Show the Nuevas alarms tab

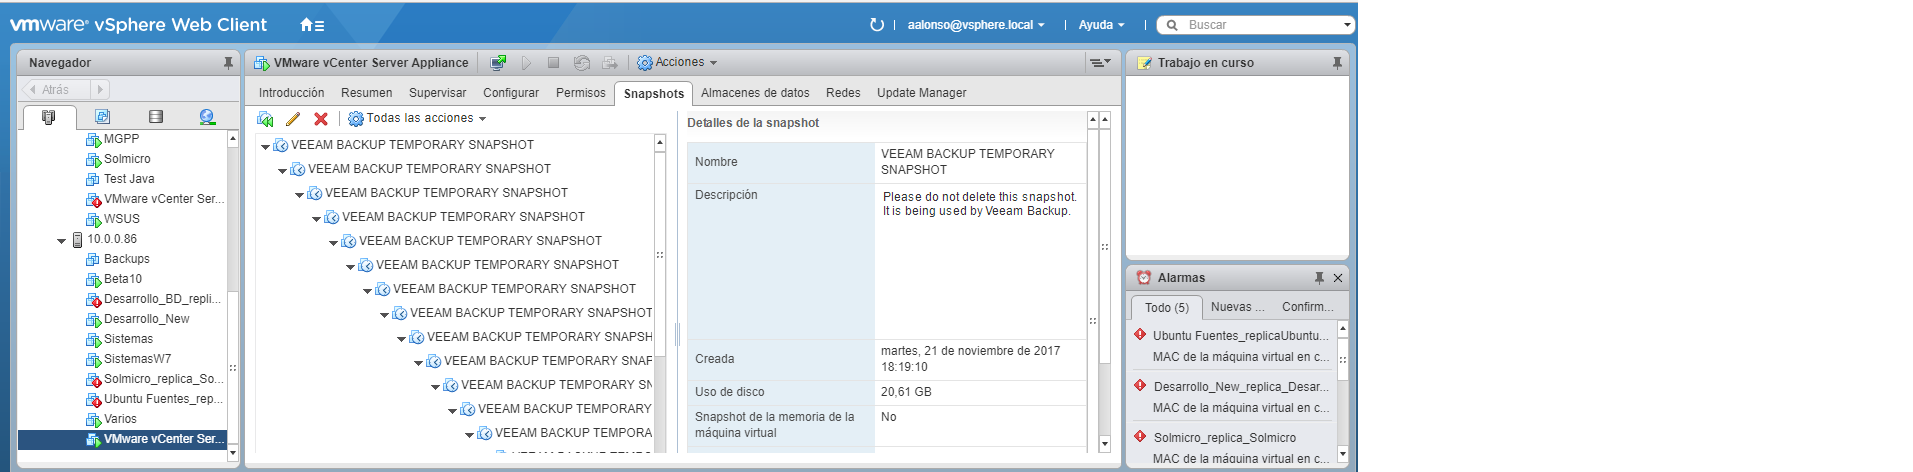1237,307
